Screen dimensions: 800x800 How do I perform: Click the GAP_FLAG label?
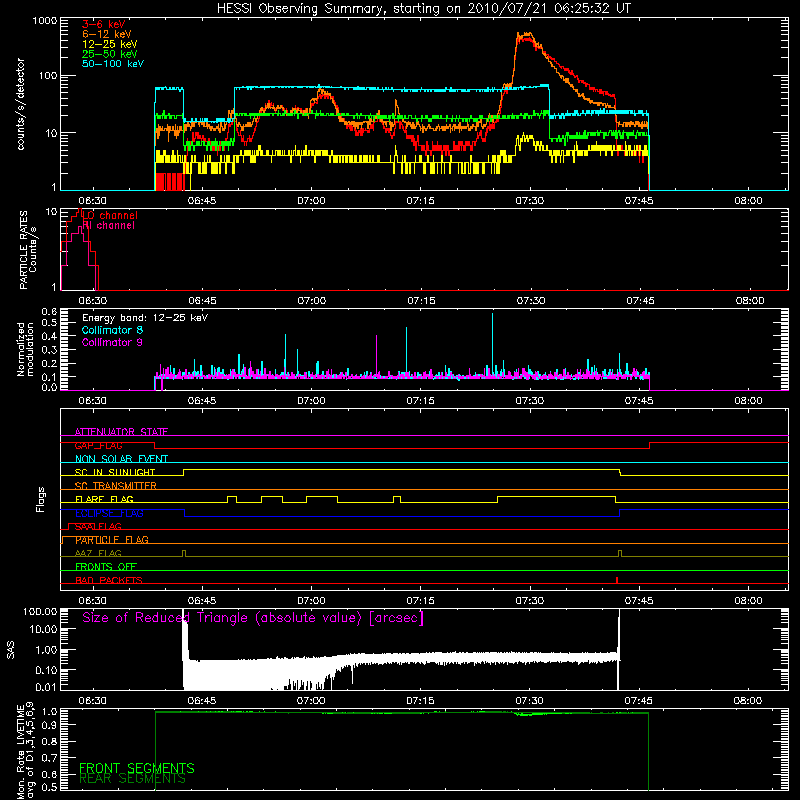[98, 445]
